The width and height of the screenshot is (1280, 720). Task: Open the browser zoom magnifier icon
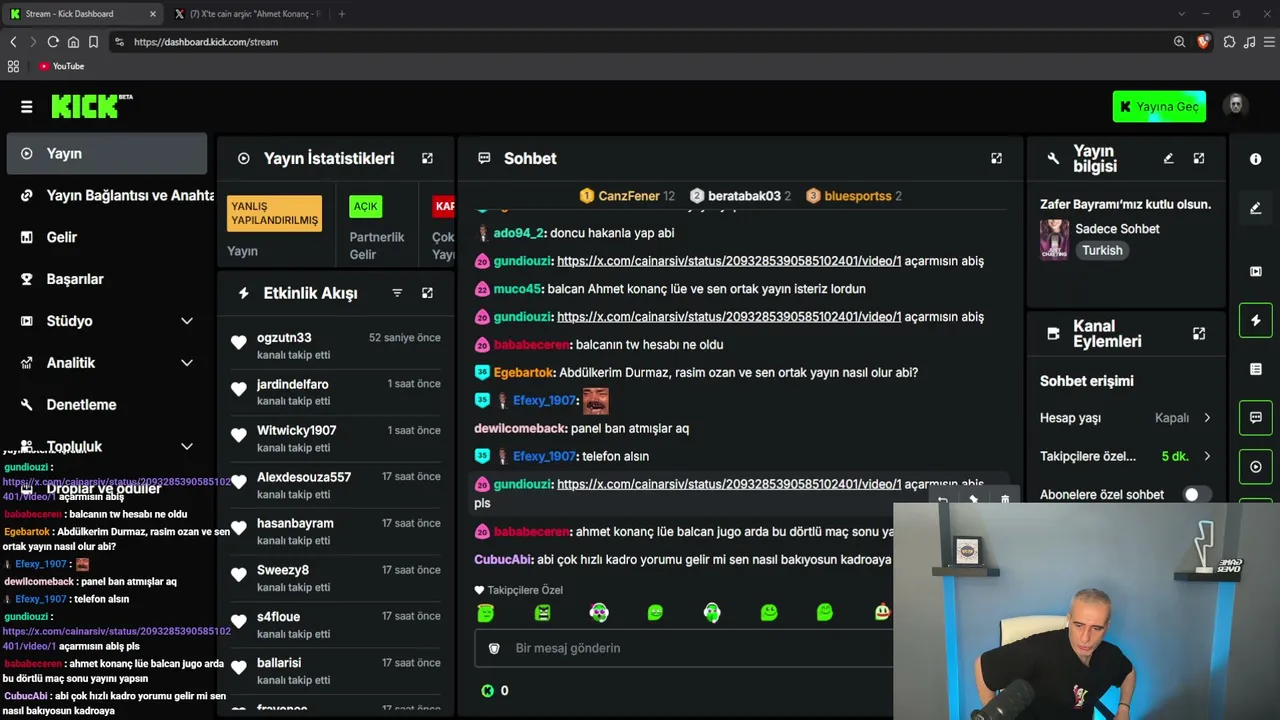pos(1179,42)
